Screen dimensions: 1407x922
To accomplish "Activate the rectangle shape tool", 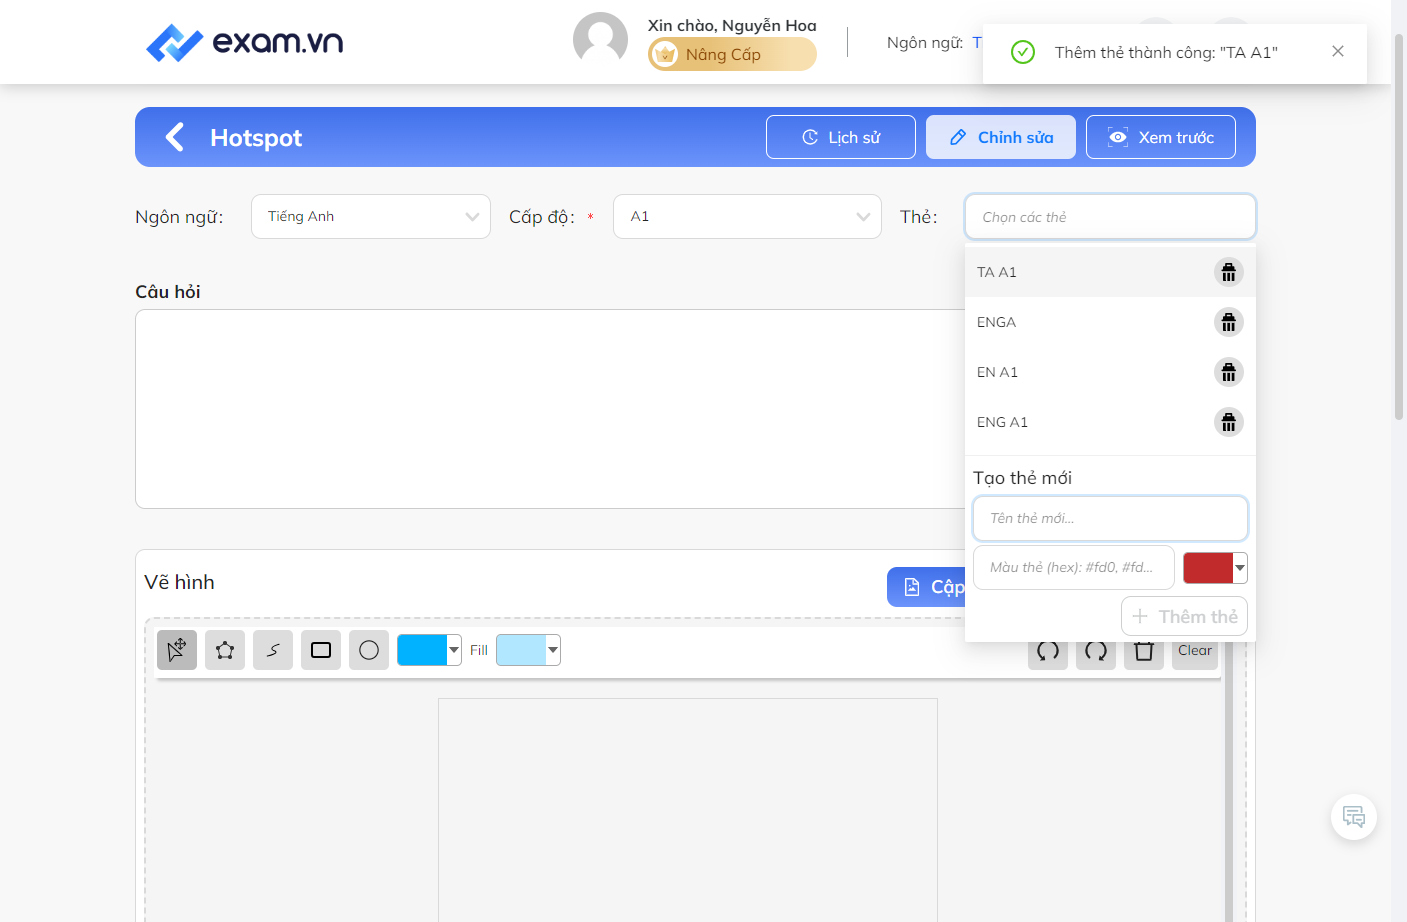I will (321, 650).
